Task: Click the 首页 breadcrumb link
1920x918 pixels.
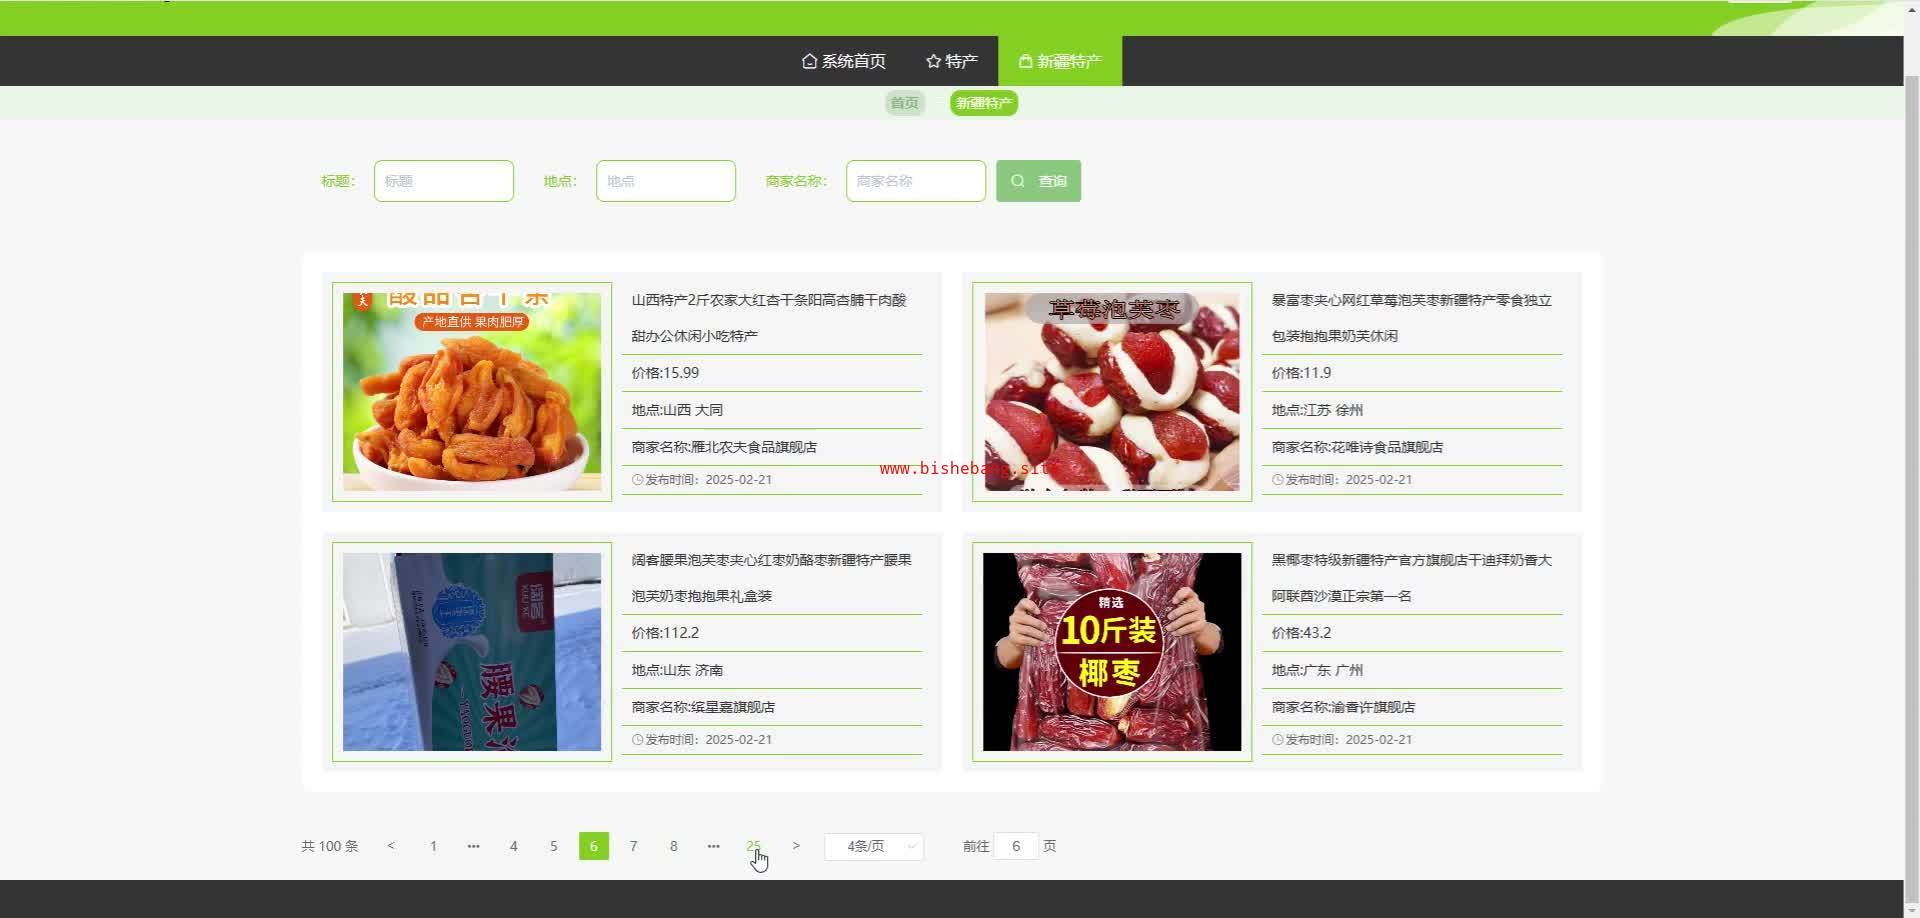Action: click(x=904, y=103)
